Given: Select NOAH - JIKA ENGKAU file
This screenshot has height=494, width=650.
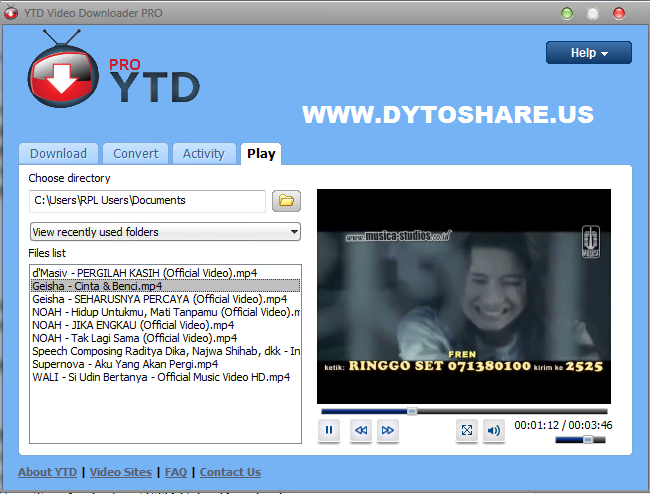Looking at the screenshot, I should pos(165,325).
